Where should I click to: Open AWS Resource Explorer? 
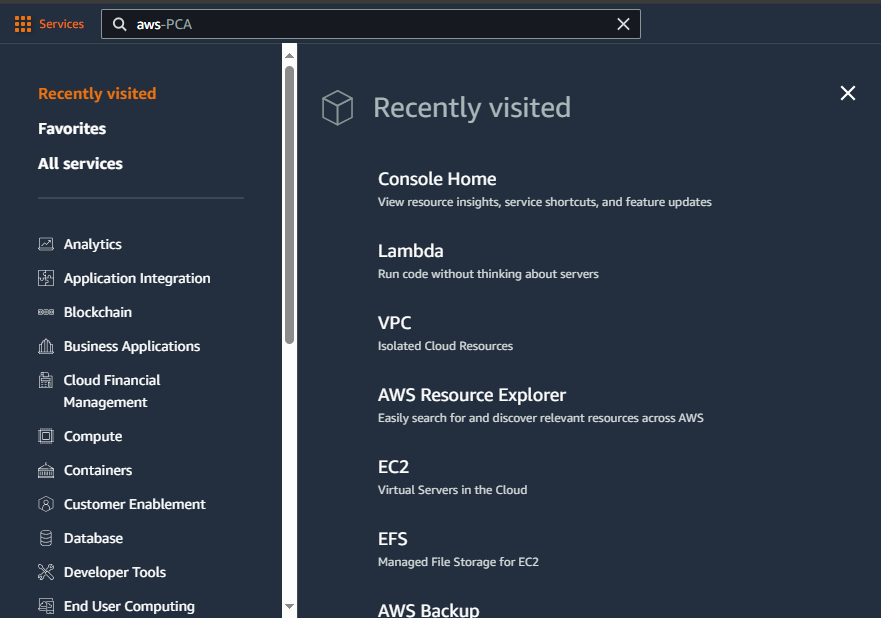click(472, 395)
